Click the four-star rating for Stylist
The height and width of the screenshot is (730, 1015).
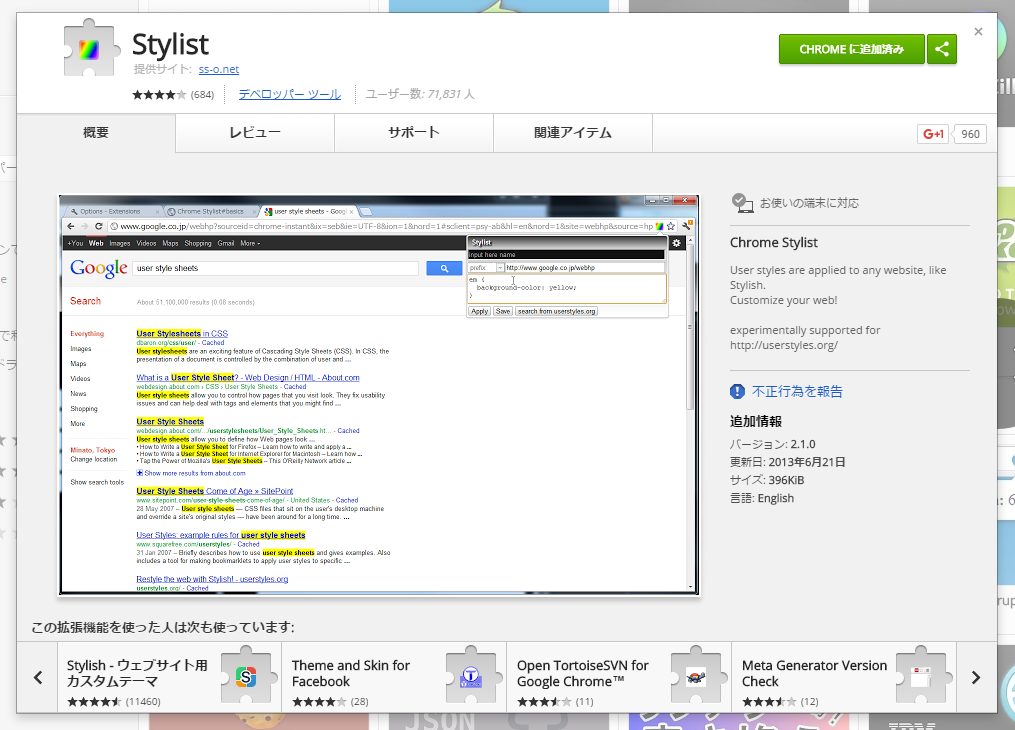pos(159,94)
